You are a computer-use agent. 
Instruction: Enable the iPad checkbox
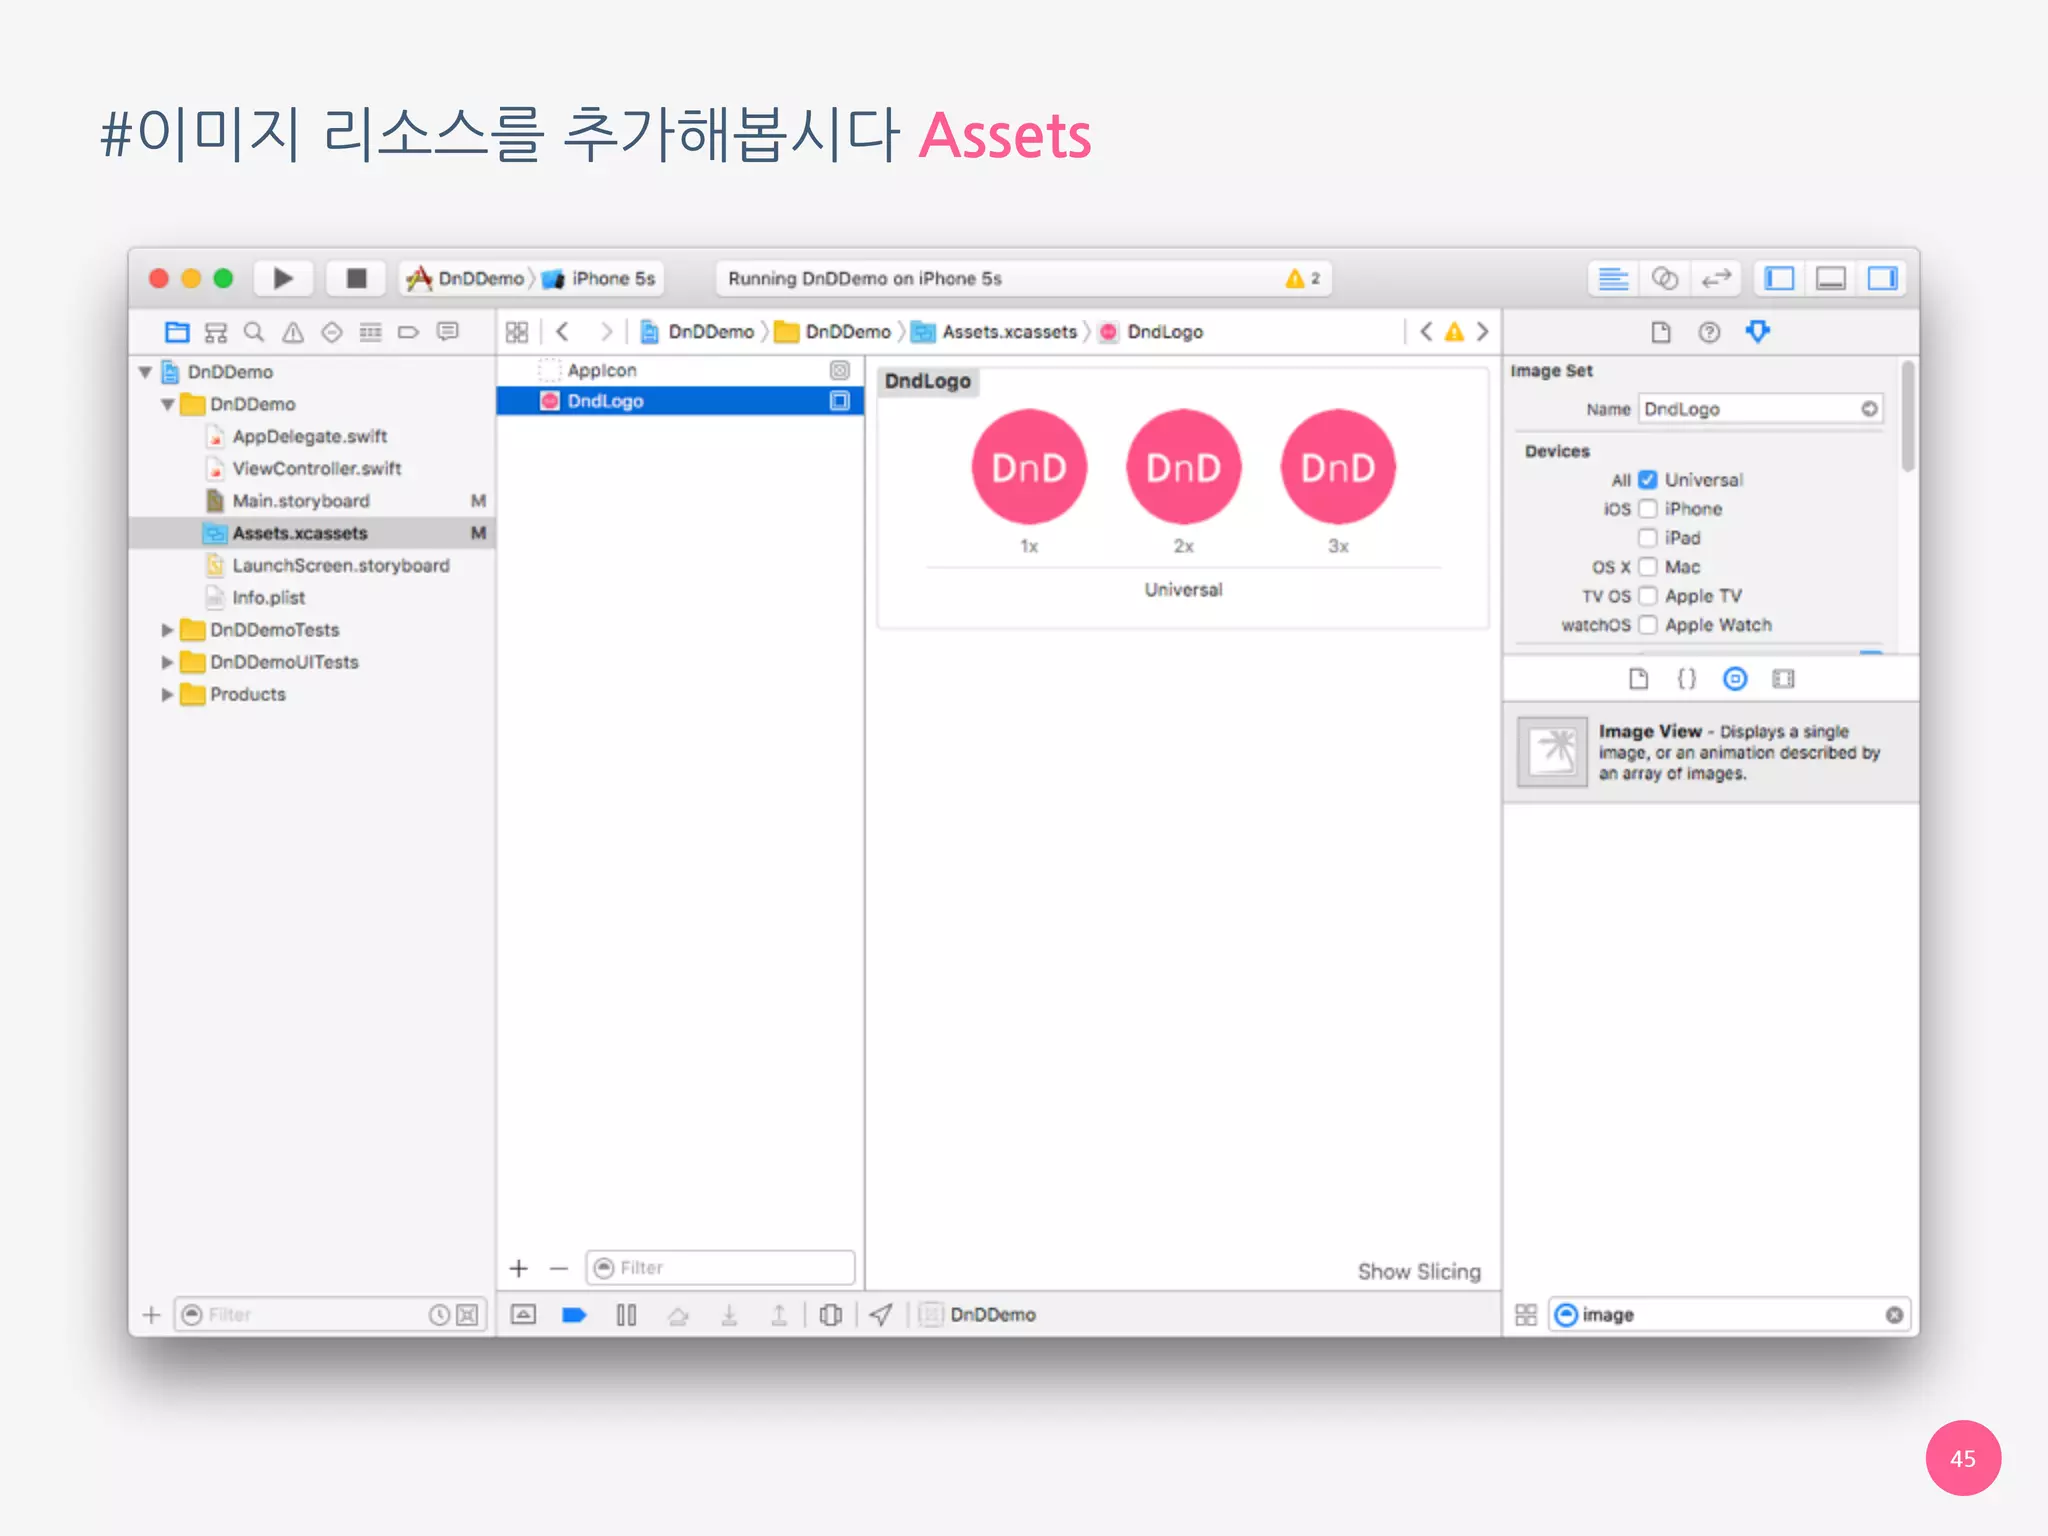coord(1648,538)
